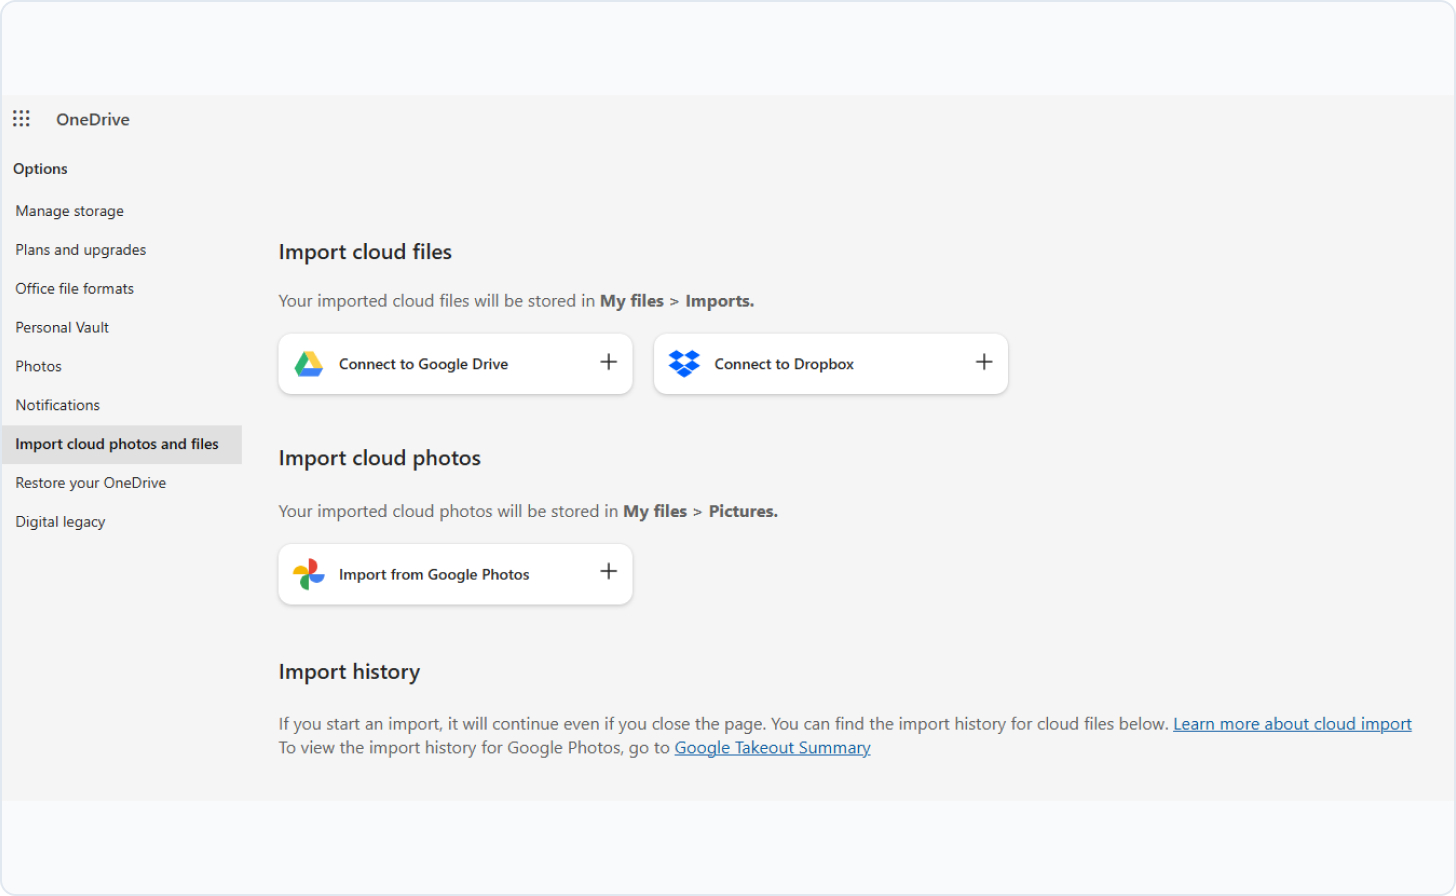Click the Import cloud files heading

point(365,252)
